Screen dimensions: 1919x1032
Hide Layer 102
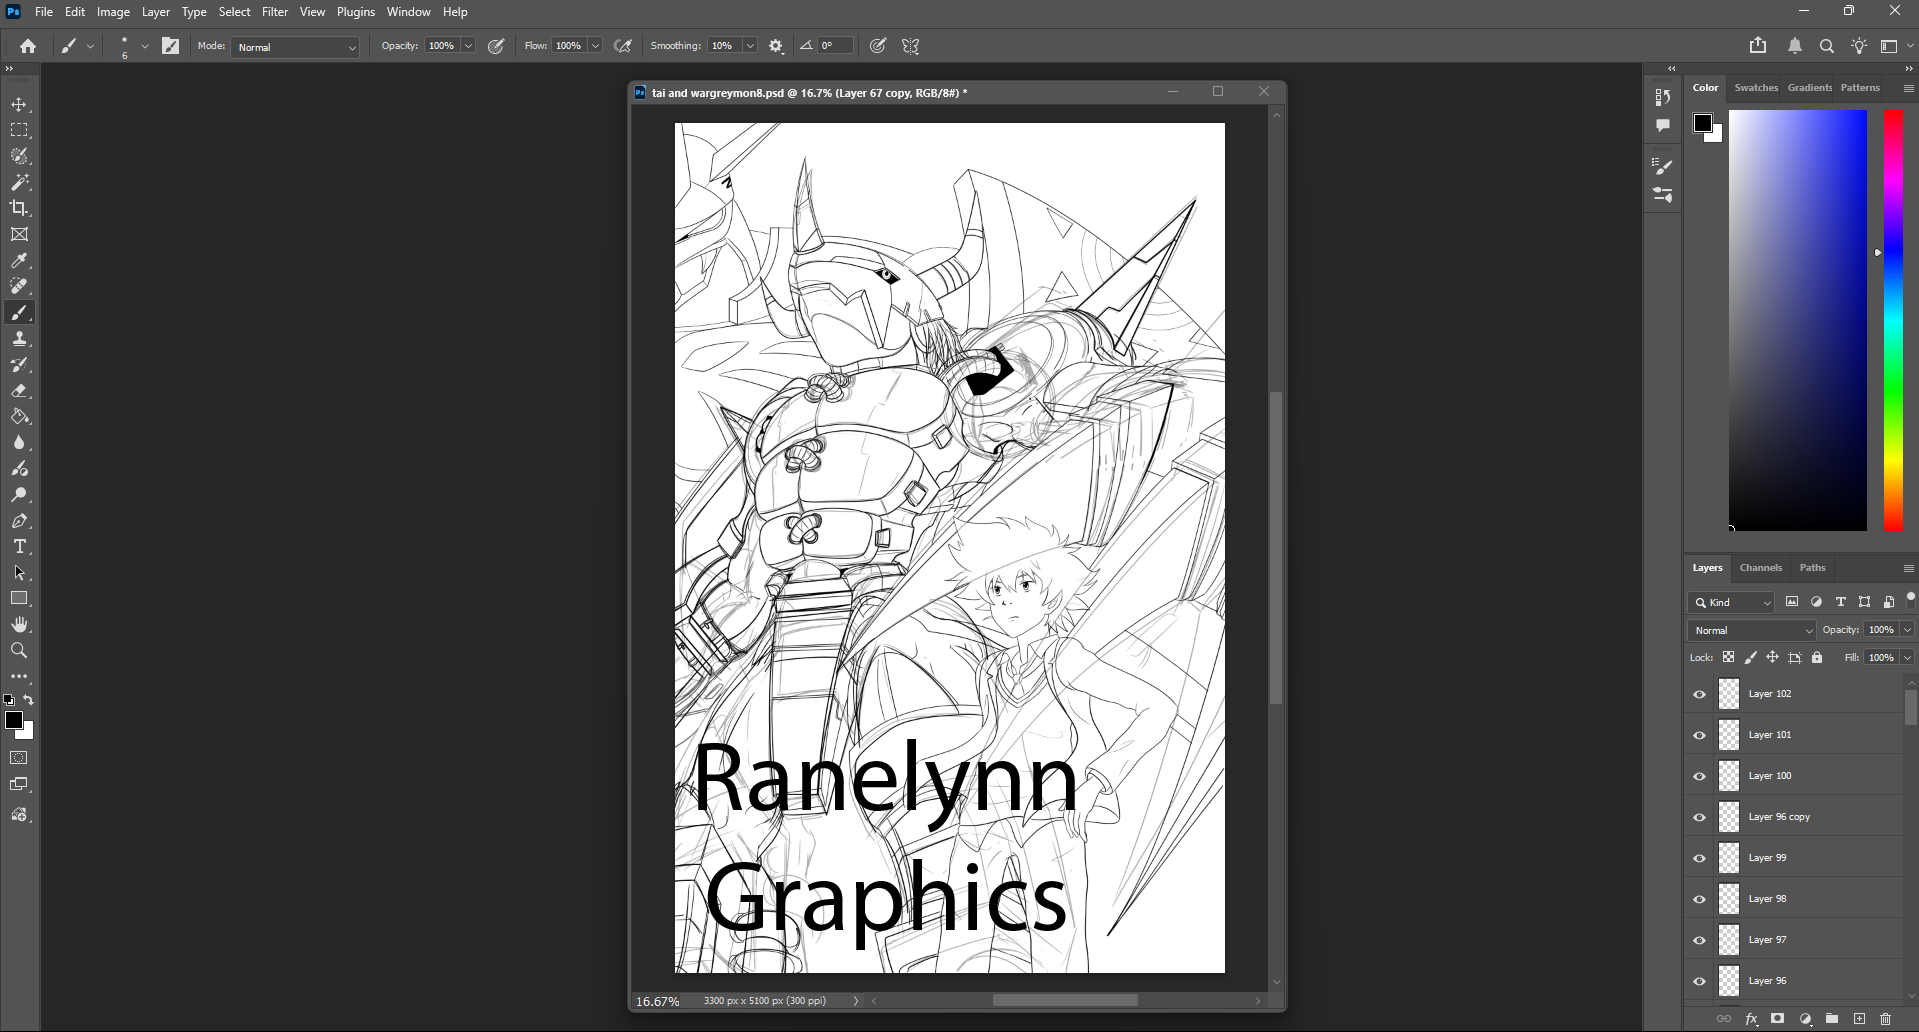click(x=1699, y=694)
